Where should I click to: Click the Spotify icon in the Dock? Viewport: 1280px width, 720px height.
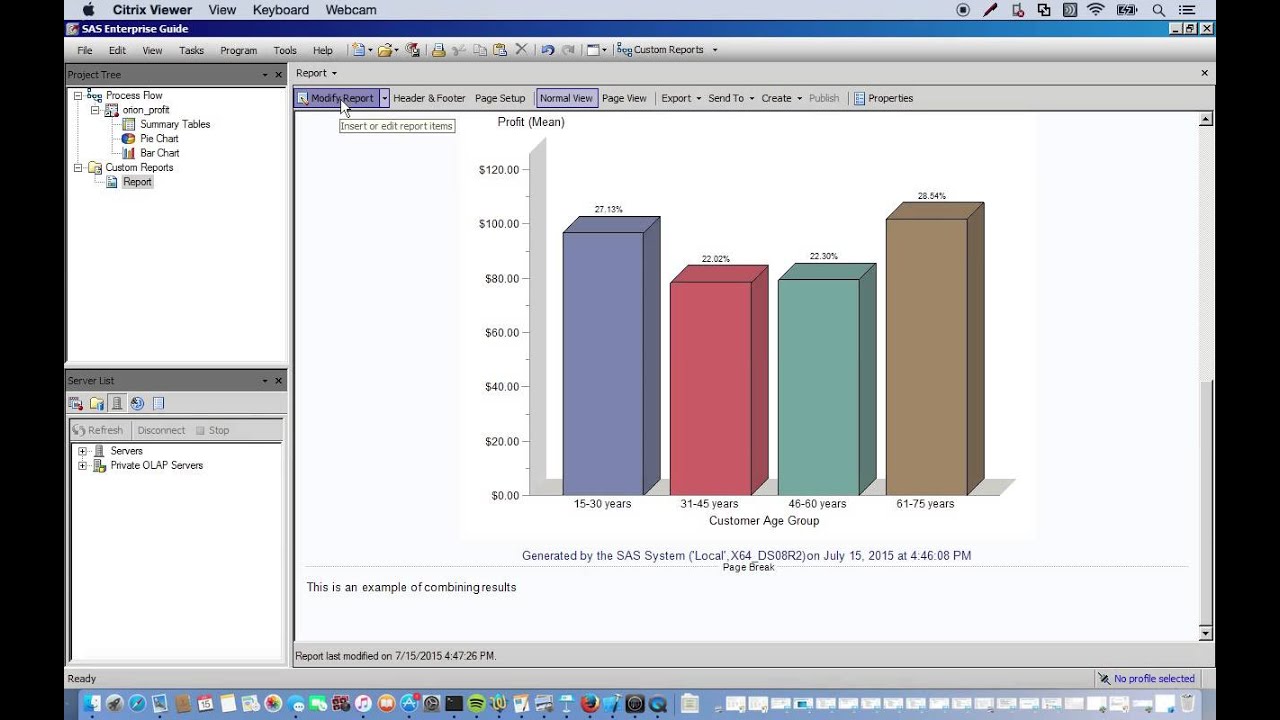(x=476, y=704)
